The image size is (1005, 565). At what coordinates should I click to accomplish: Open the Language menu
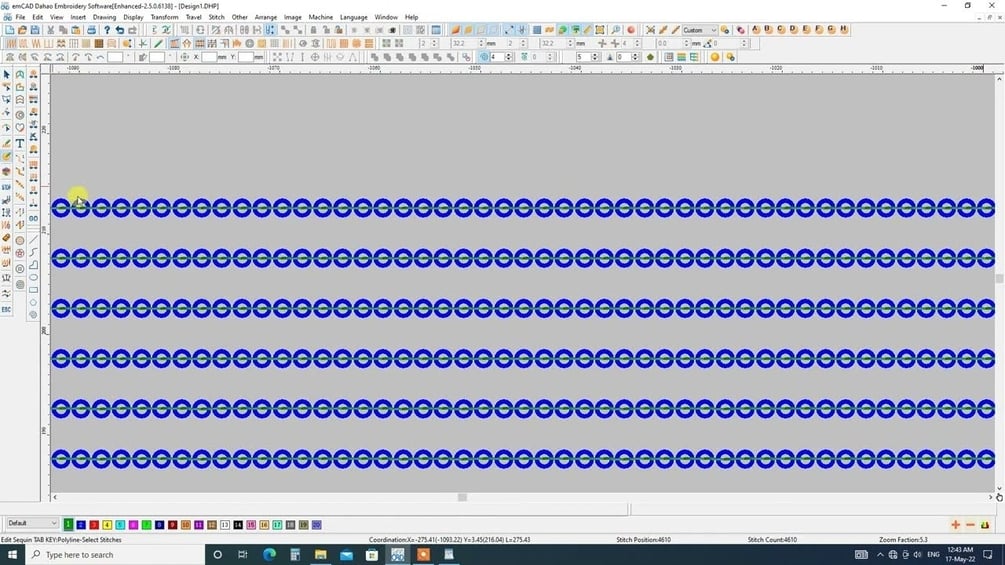point(354,17)
